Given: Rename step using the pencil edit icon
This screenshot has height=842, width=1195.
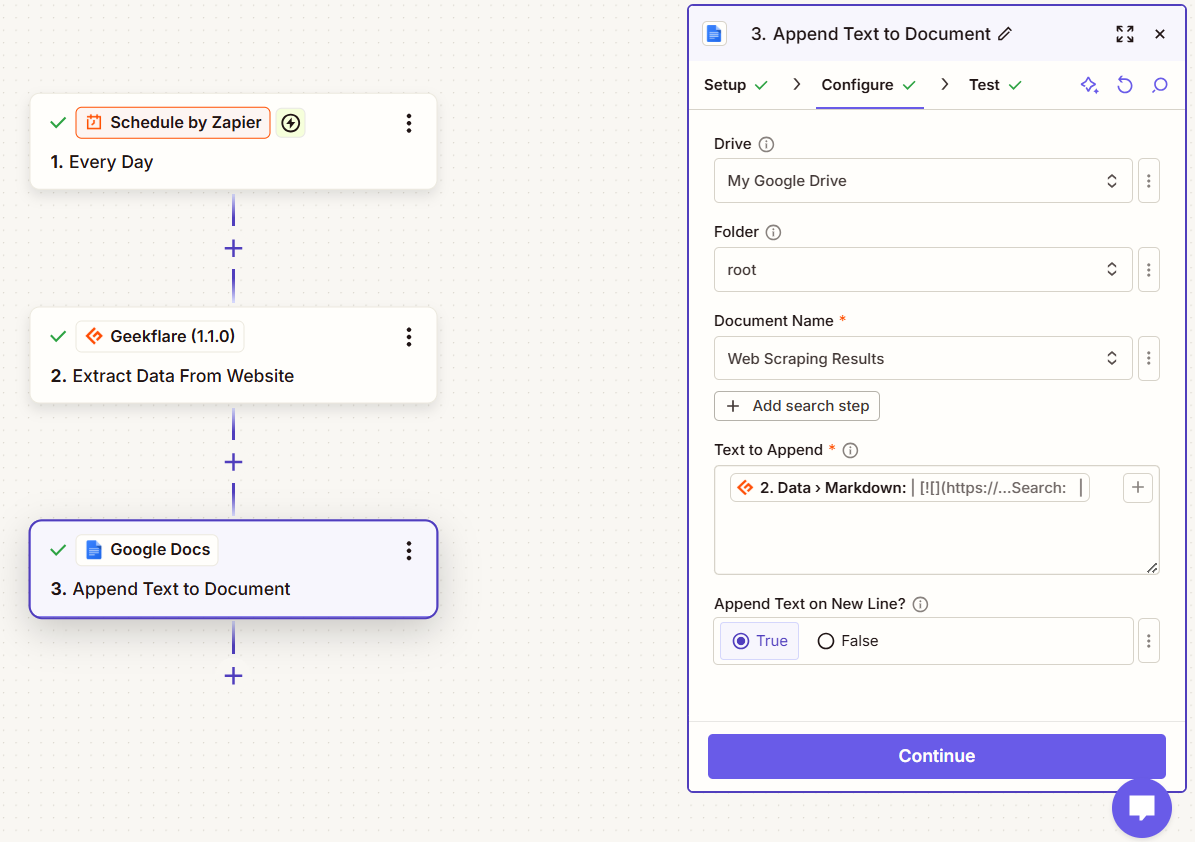Looking at the screenshot, I should [x=1005, y=34].
